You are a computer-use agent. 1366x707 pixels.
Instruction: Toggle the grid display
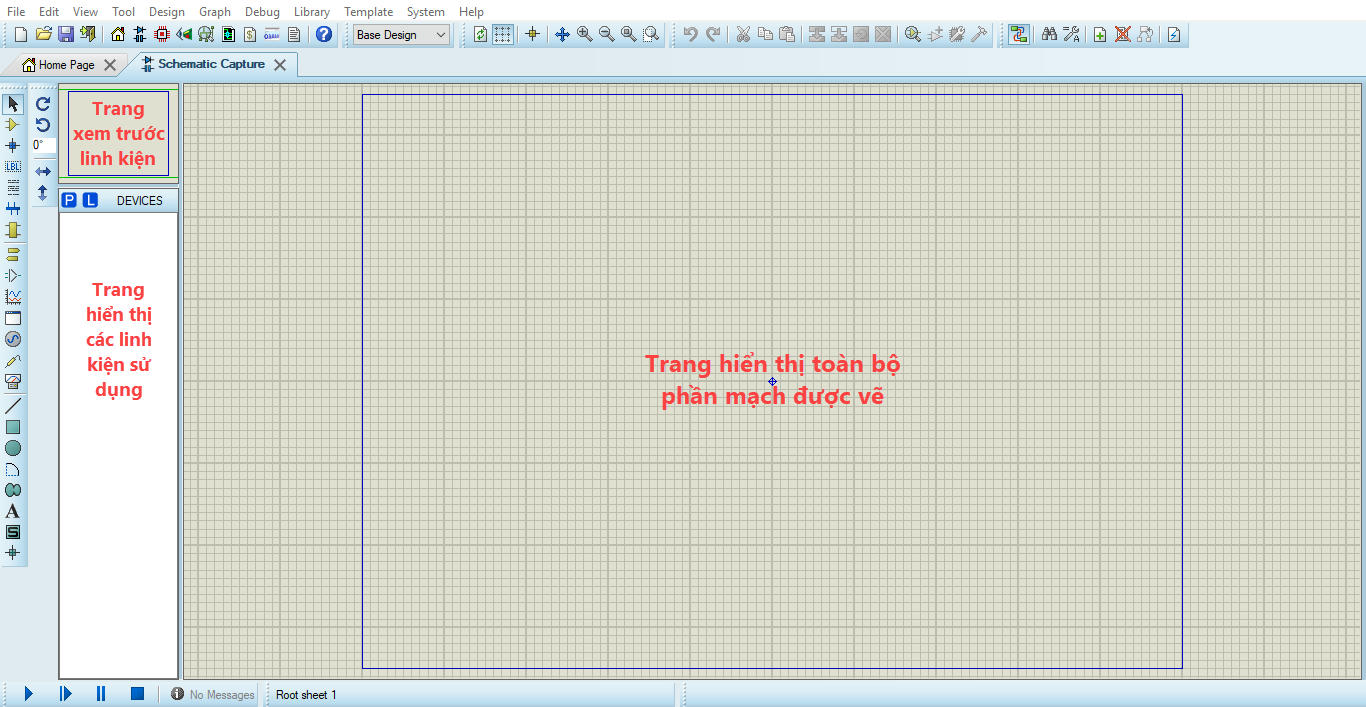coord(502,35)
